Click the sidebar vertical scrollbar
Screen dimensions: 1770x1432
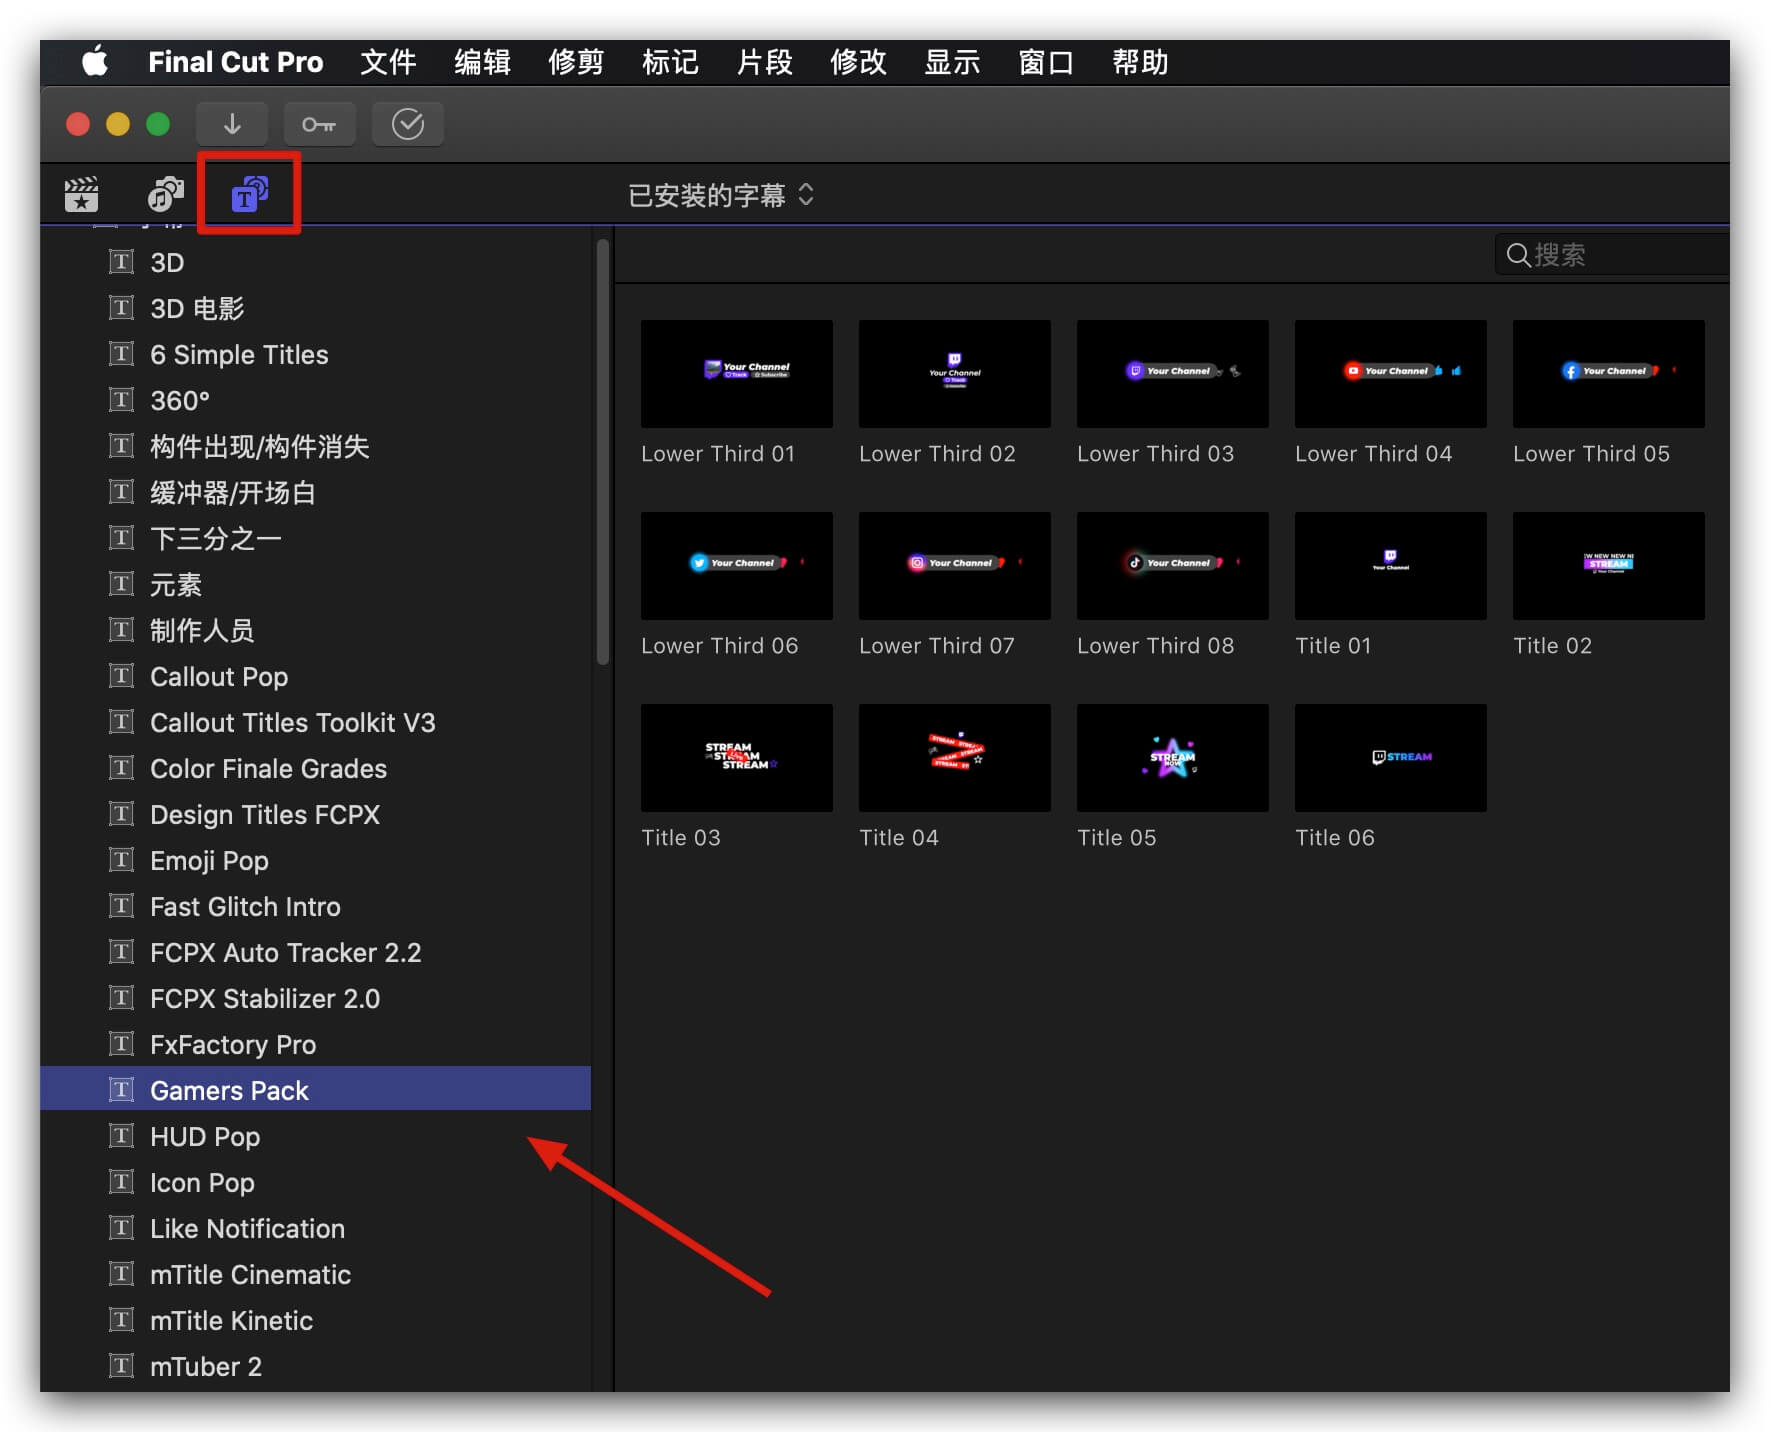click(x=603, y=452)
